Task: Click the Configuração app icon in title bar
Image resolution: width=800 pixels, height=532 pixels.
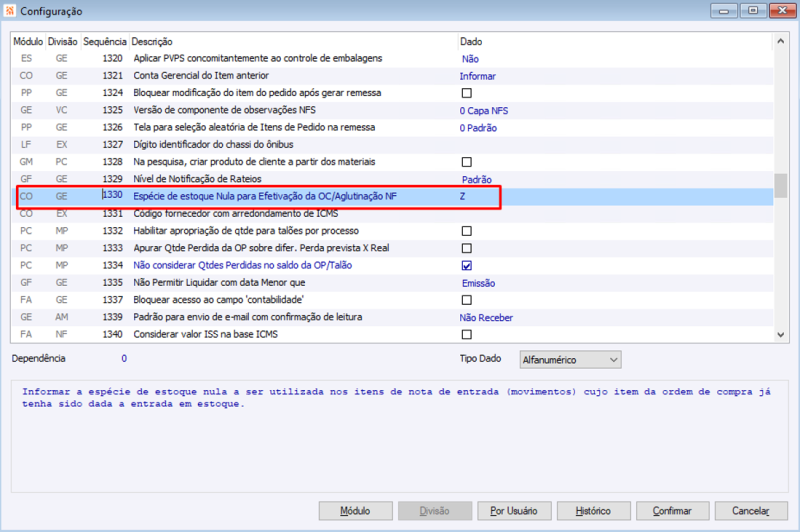Action: tap(10, 11)
